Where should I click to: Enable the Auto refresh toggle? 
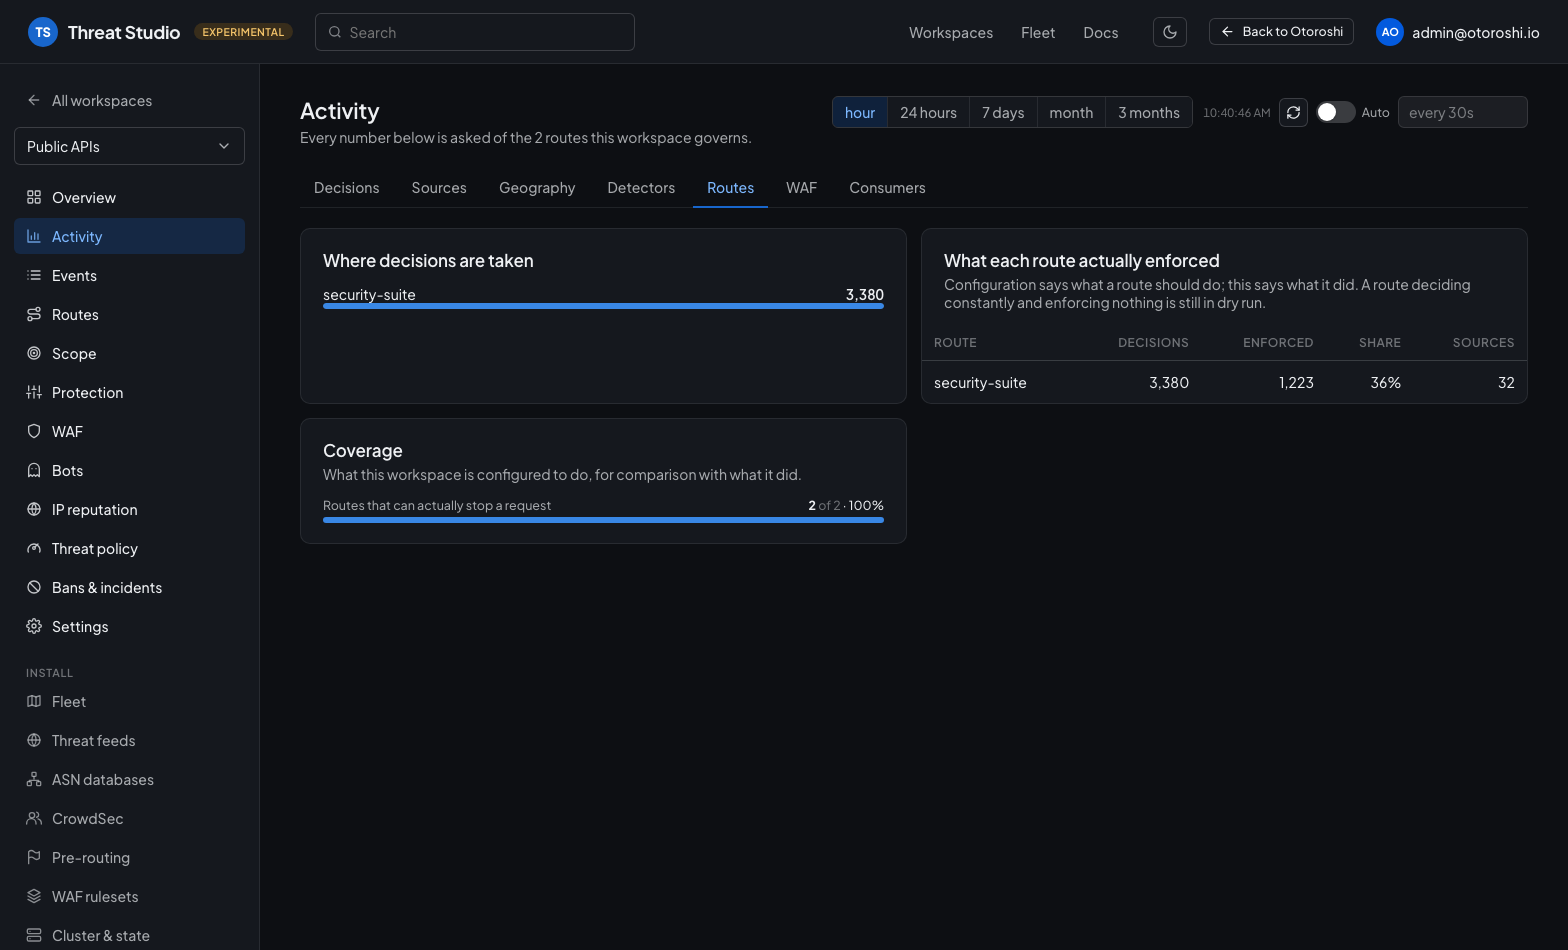[1335, 112]
